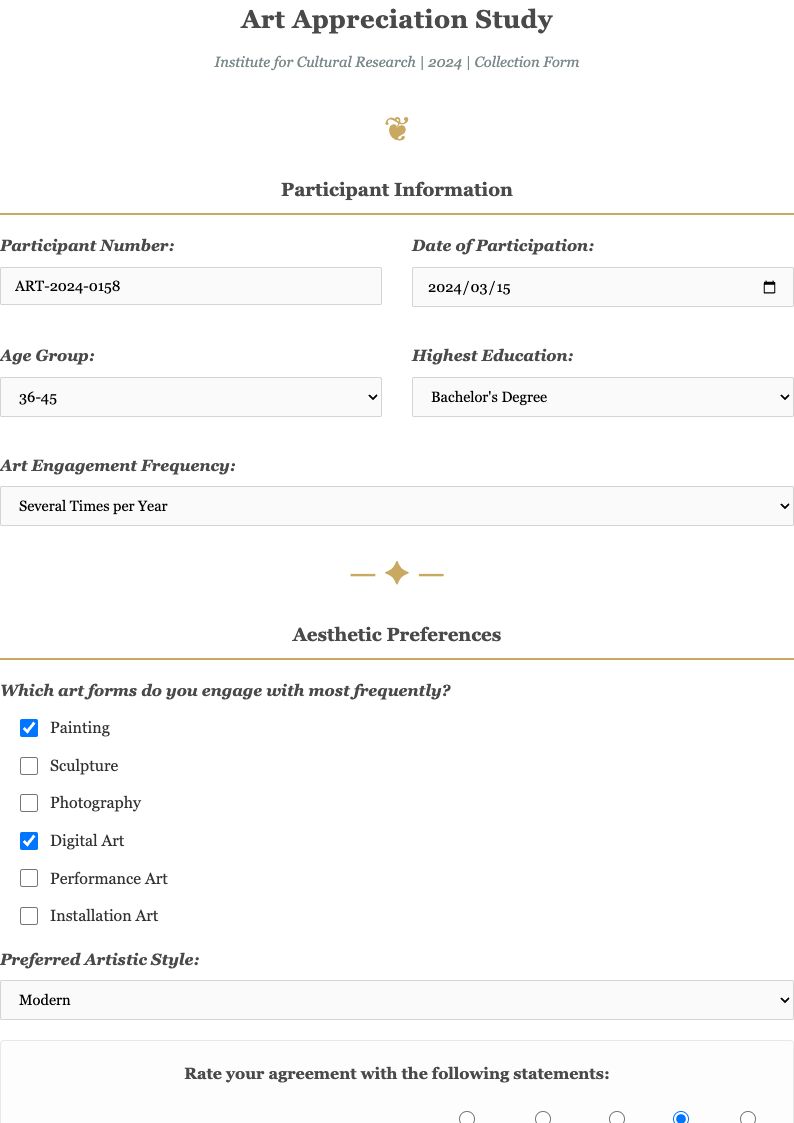The image size is (794, 1123).
Task: Open the date picker calendar icon
Action: tap(769, 286)
